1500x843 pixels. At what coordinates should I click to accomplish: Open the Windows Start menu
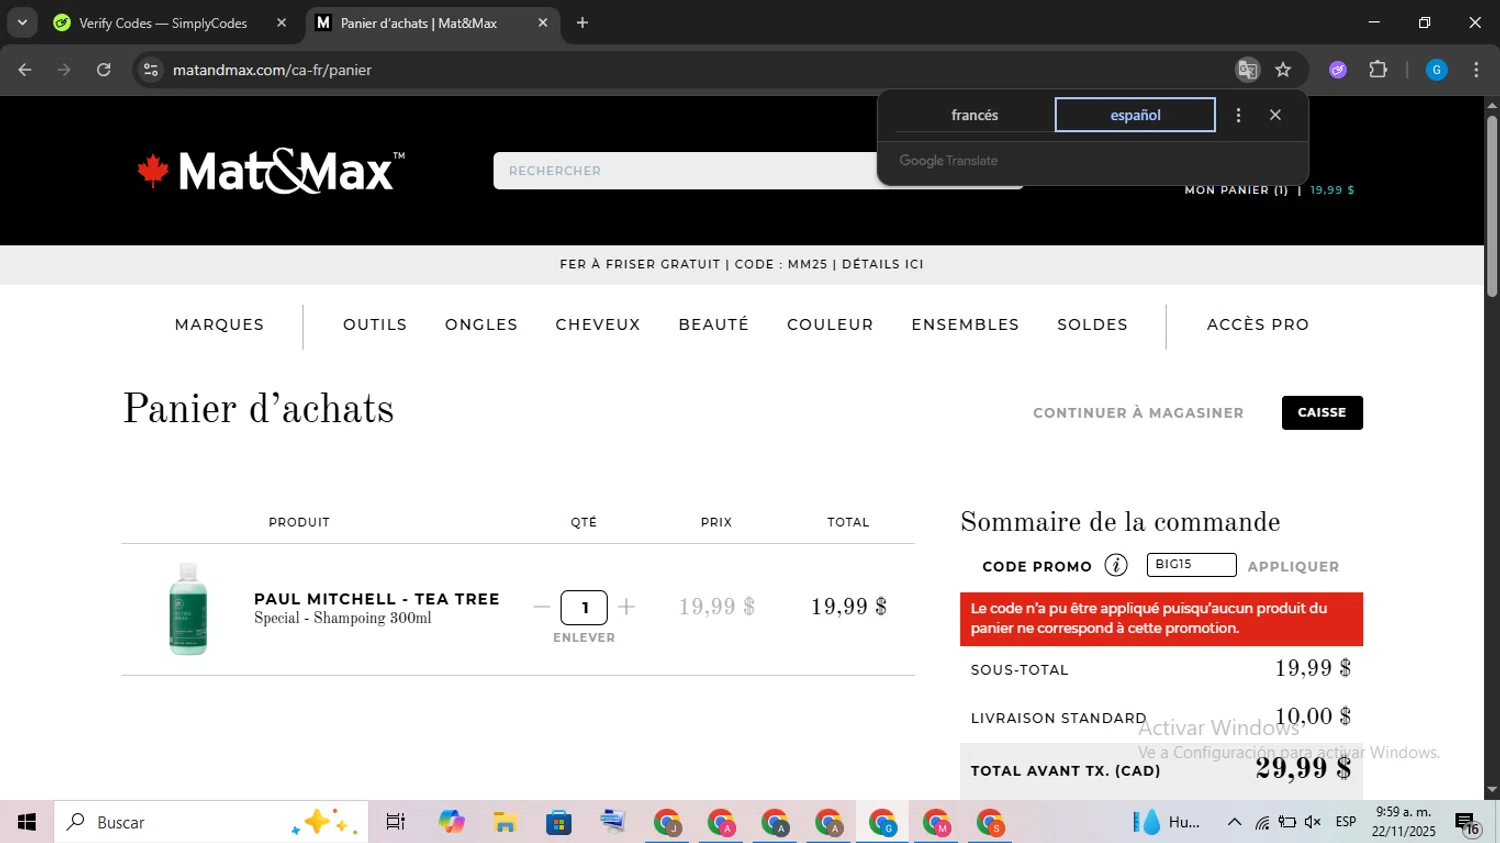(27, 822)
